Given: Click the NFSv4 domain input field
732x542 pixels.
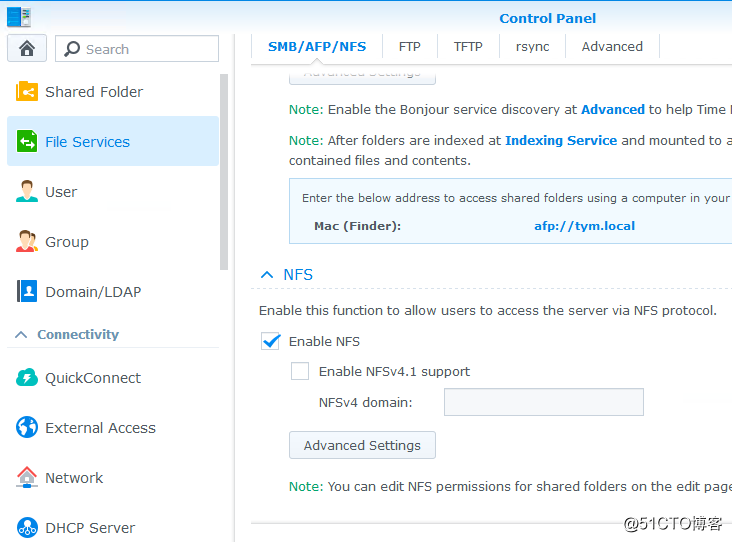Looking at the screenshot, I should pos(543,402).
